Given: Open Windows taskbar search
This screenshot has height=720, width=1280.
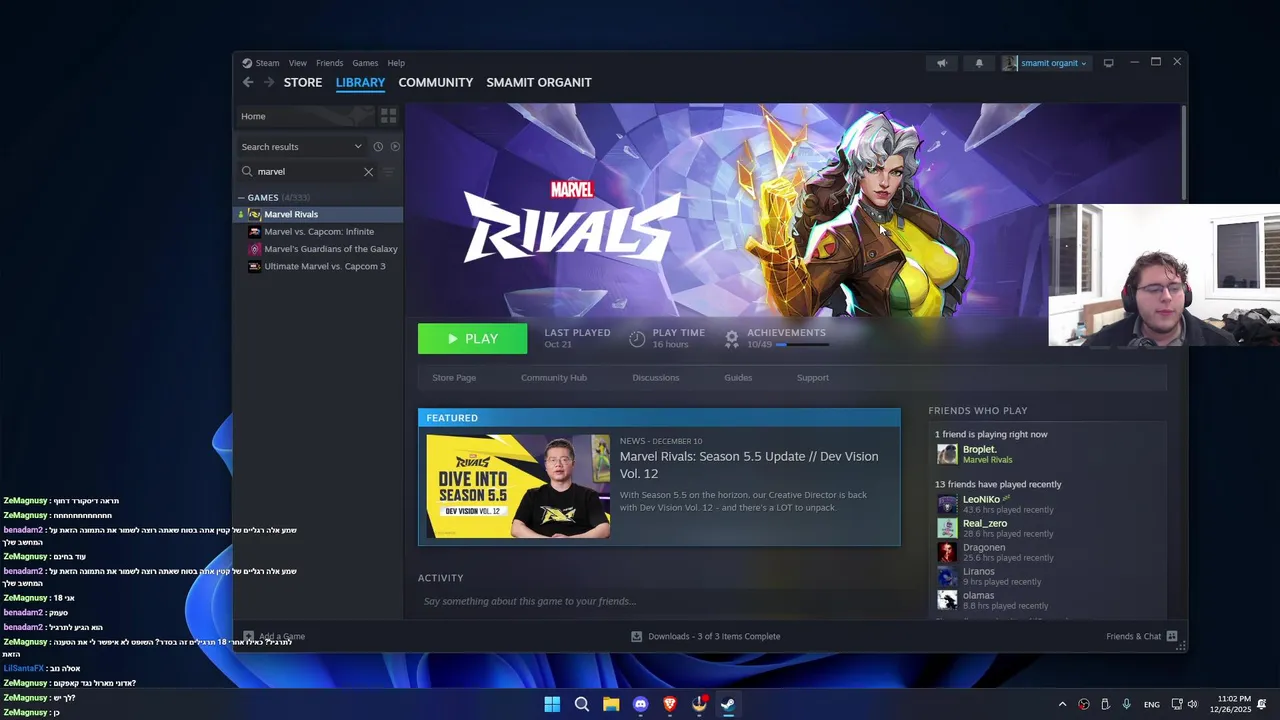Looking at the screenshot, I should tap(581, 704).
